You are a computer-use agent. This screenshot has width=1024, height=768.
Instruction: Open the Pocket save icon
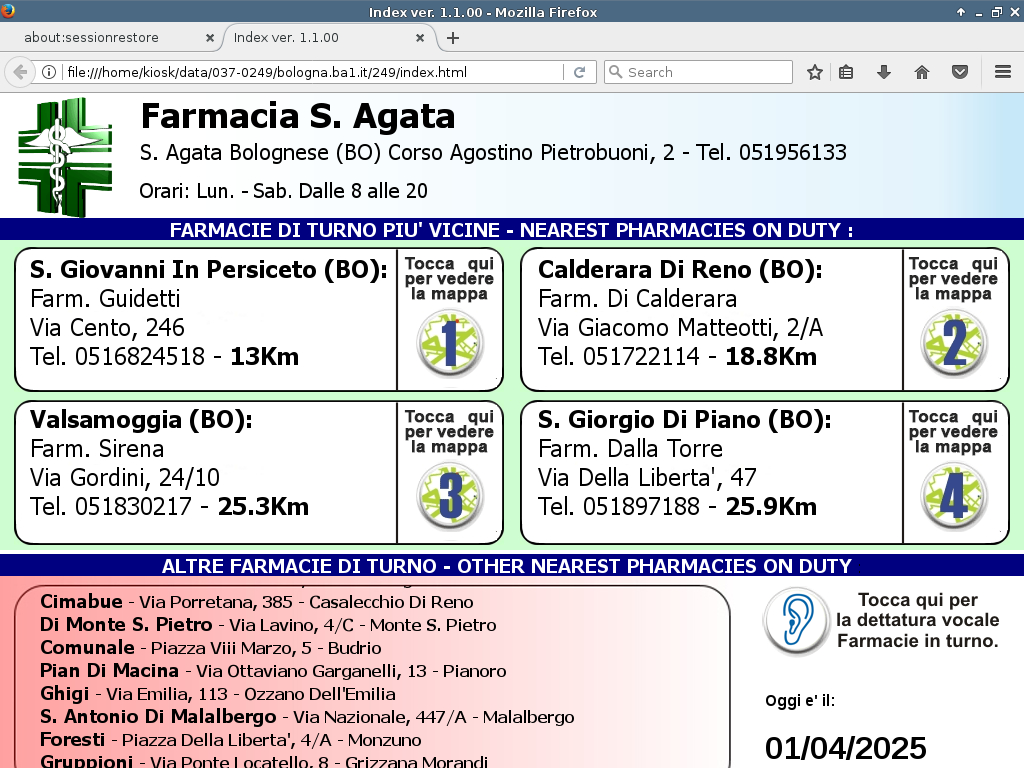[959, 72]
